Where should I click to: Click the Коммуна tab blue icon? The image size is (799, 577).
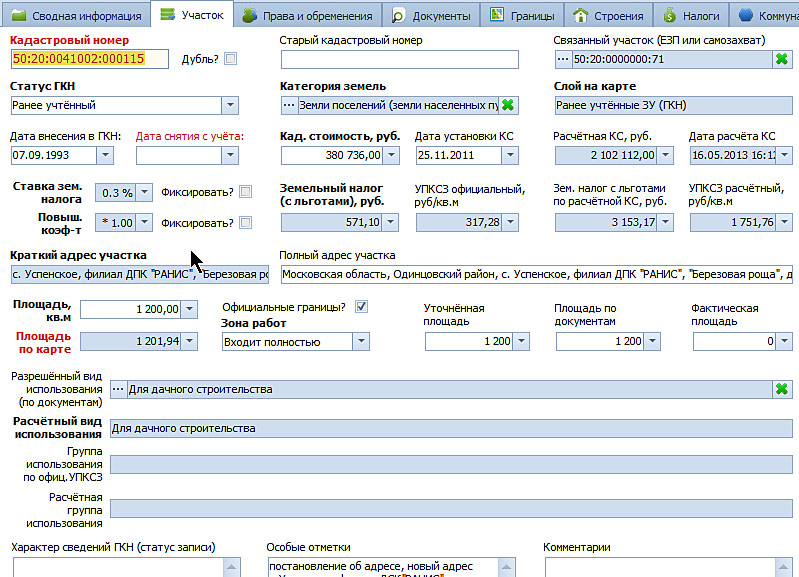click(x=745, y=15)
